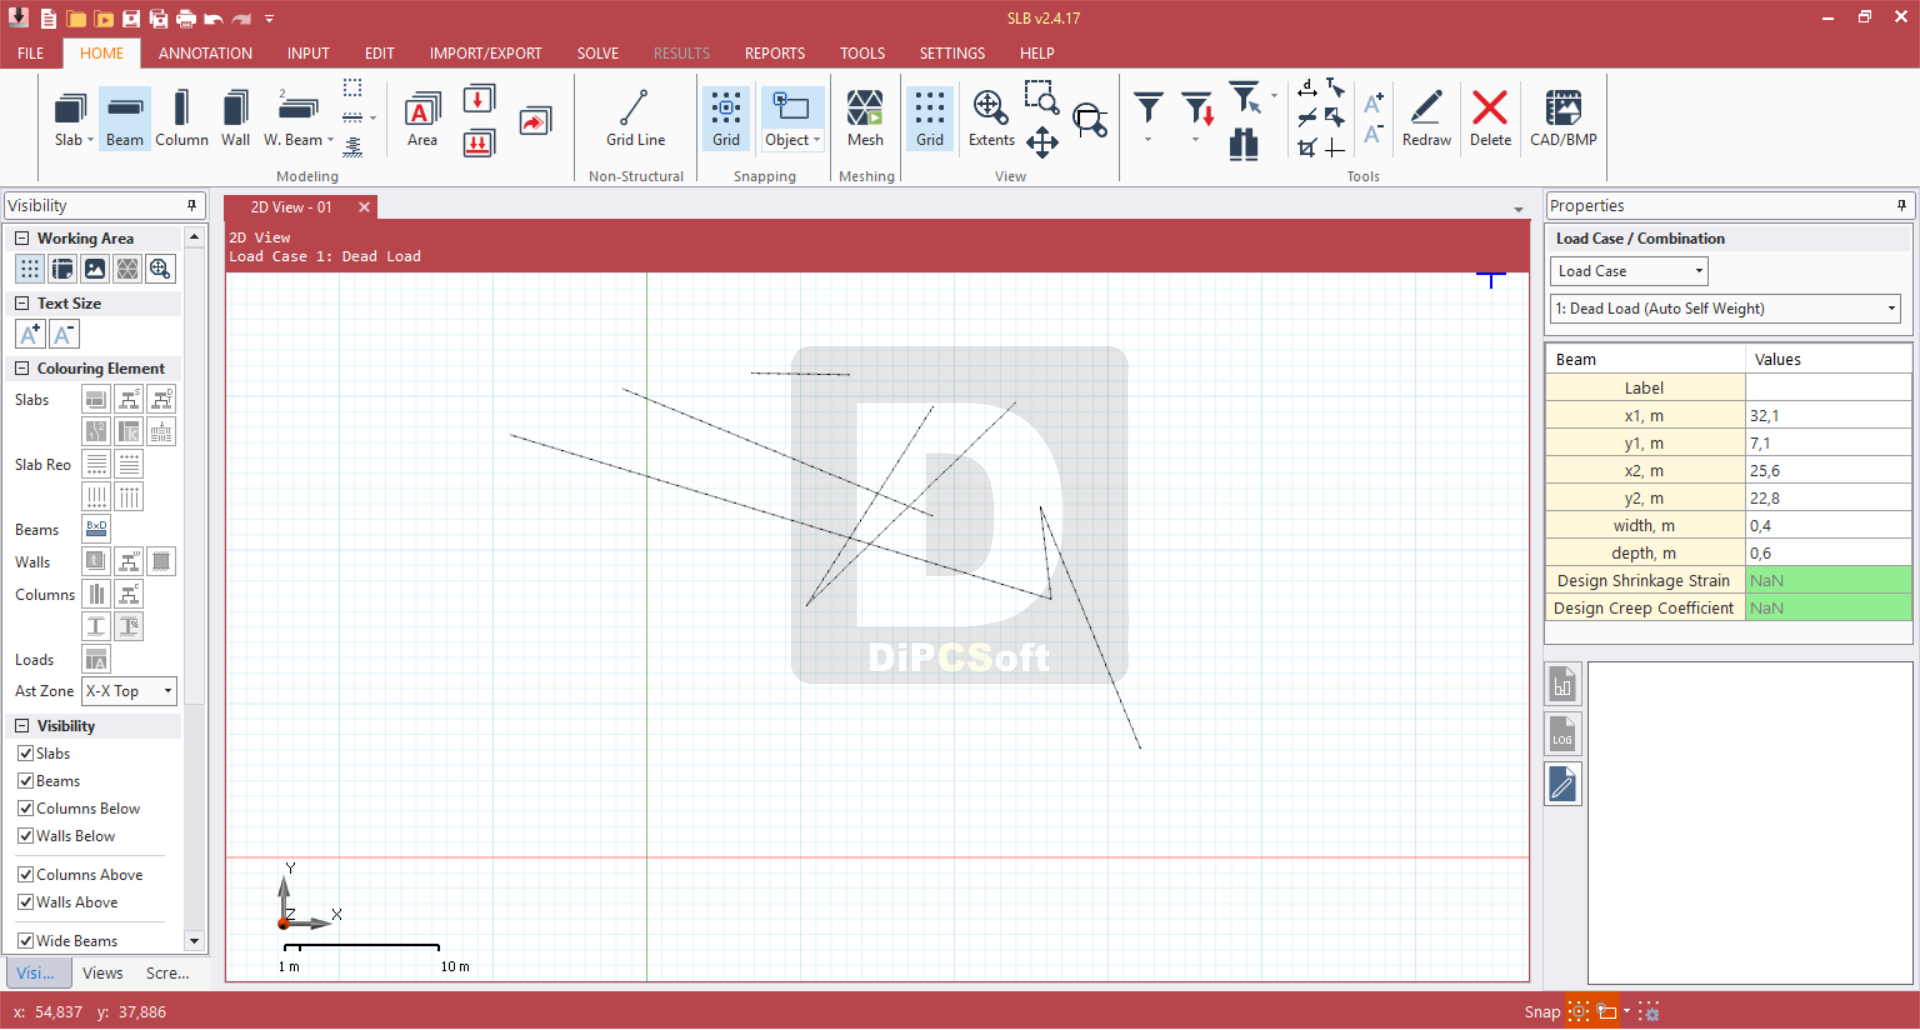This screenshot has height=1030, width=1920.
Task: Select the Wall modeling tool
Action: tap(236, 118)
